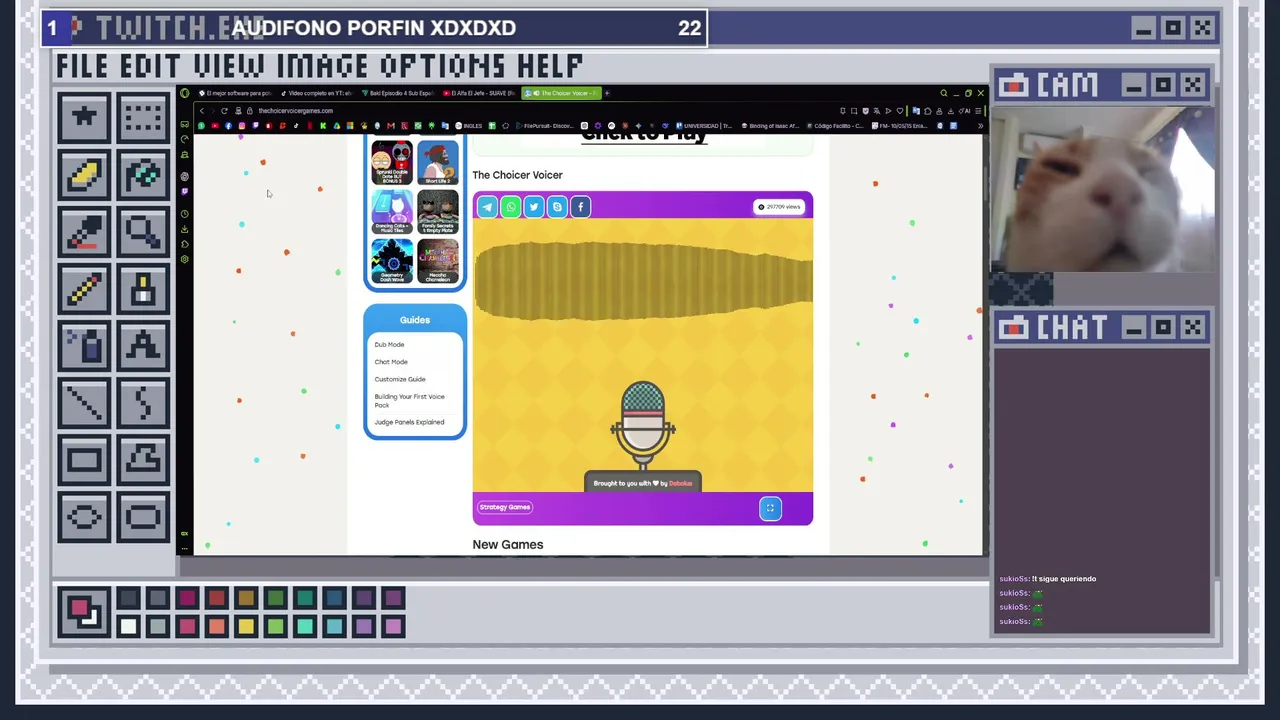1280x720 pixels.
Task: Pick the dark magenta swatch in top row
Action: click(x=187, y=598)
